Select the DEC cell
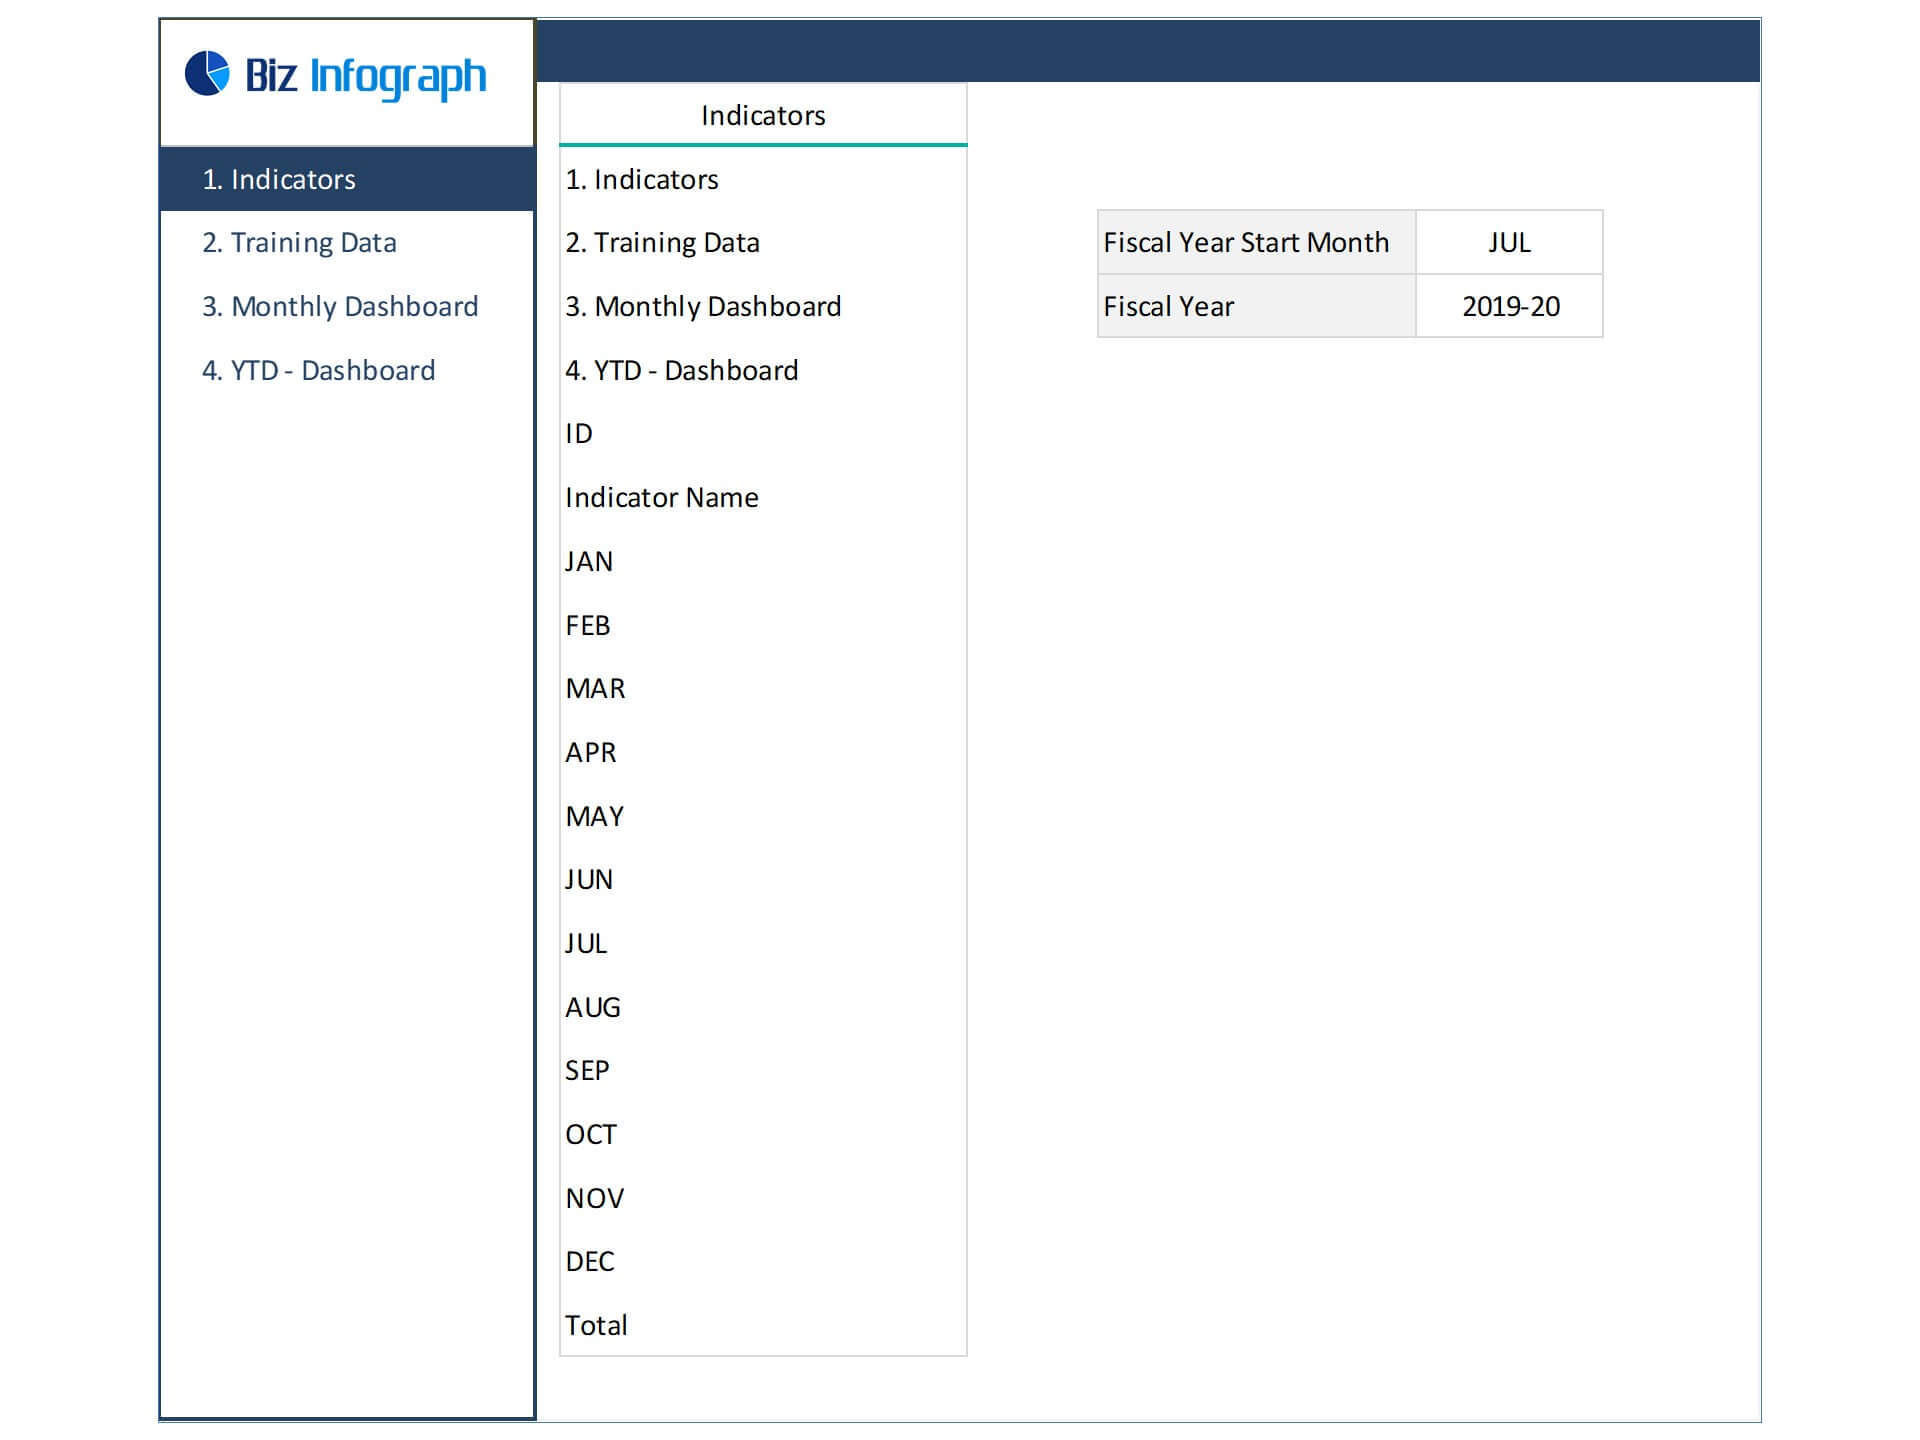Viewport: 1920px width, 1440px height. pyautogui.click(x=763, y=1261)
